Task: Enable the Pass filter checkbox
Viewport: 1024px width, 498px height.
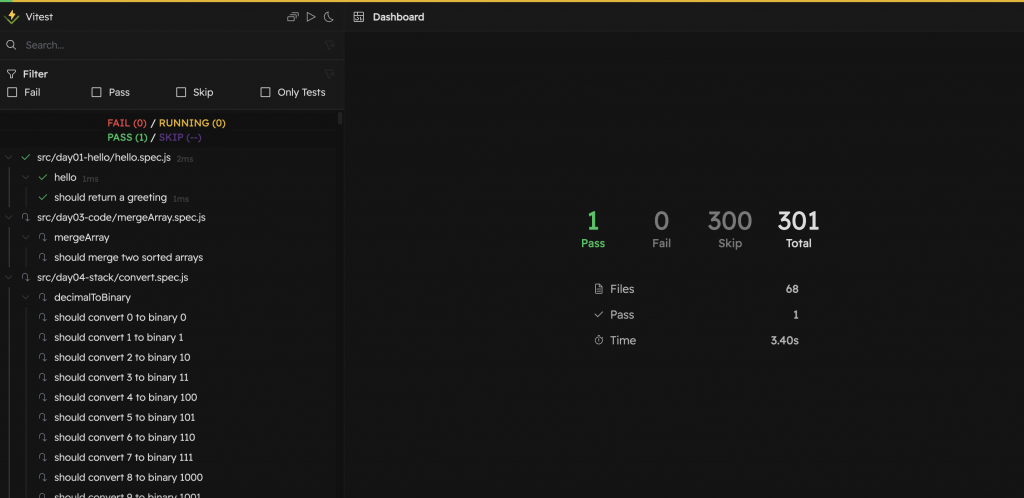Action: pos(97,92)
